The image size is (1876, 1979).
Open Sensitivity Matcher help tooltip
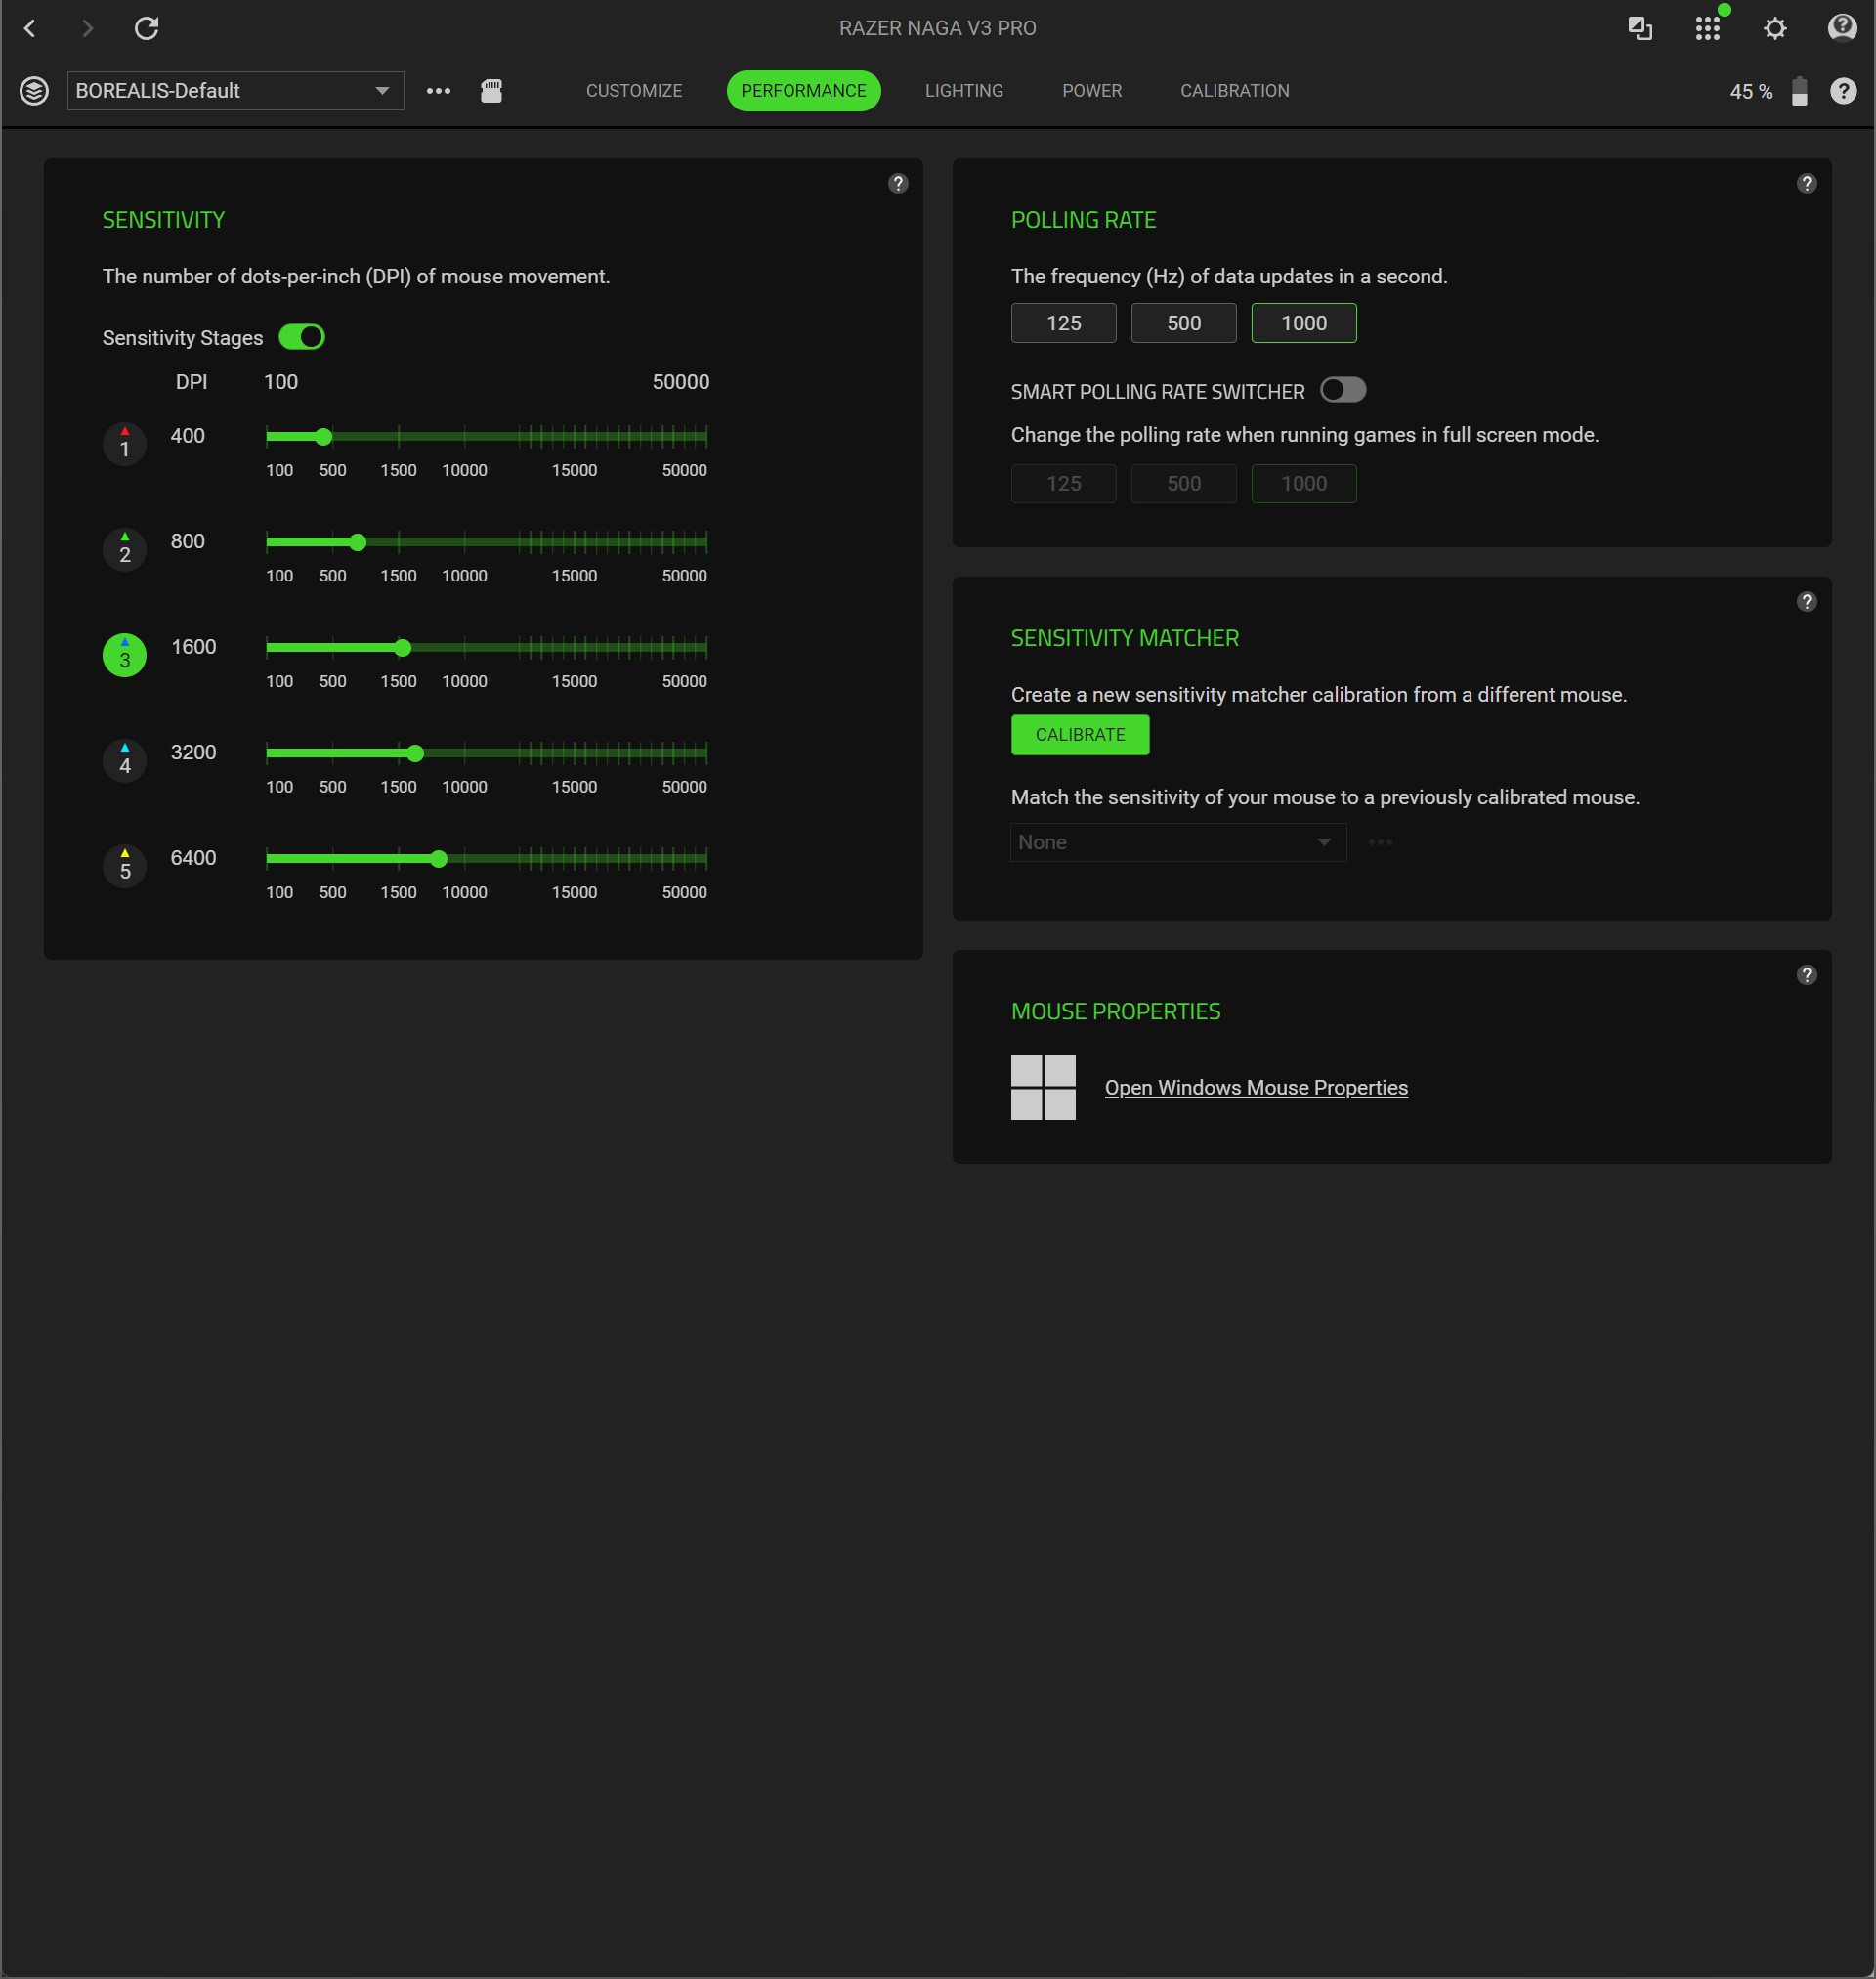point(1806,601)
